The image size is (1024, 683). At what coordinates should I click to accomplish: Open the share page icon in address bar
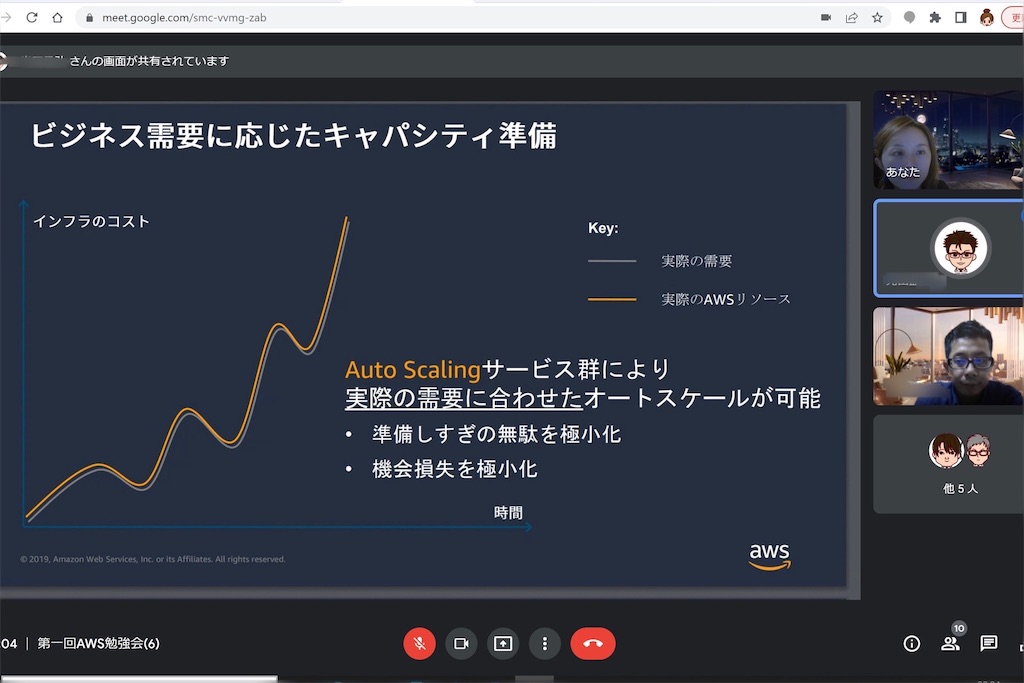coord(852,18)
